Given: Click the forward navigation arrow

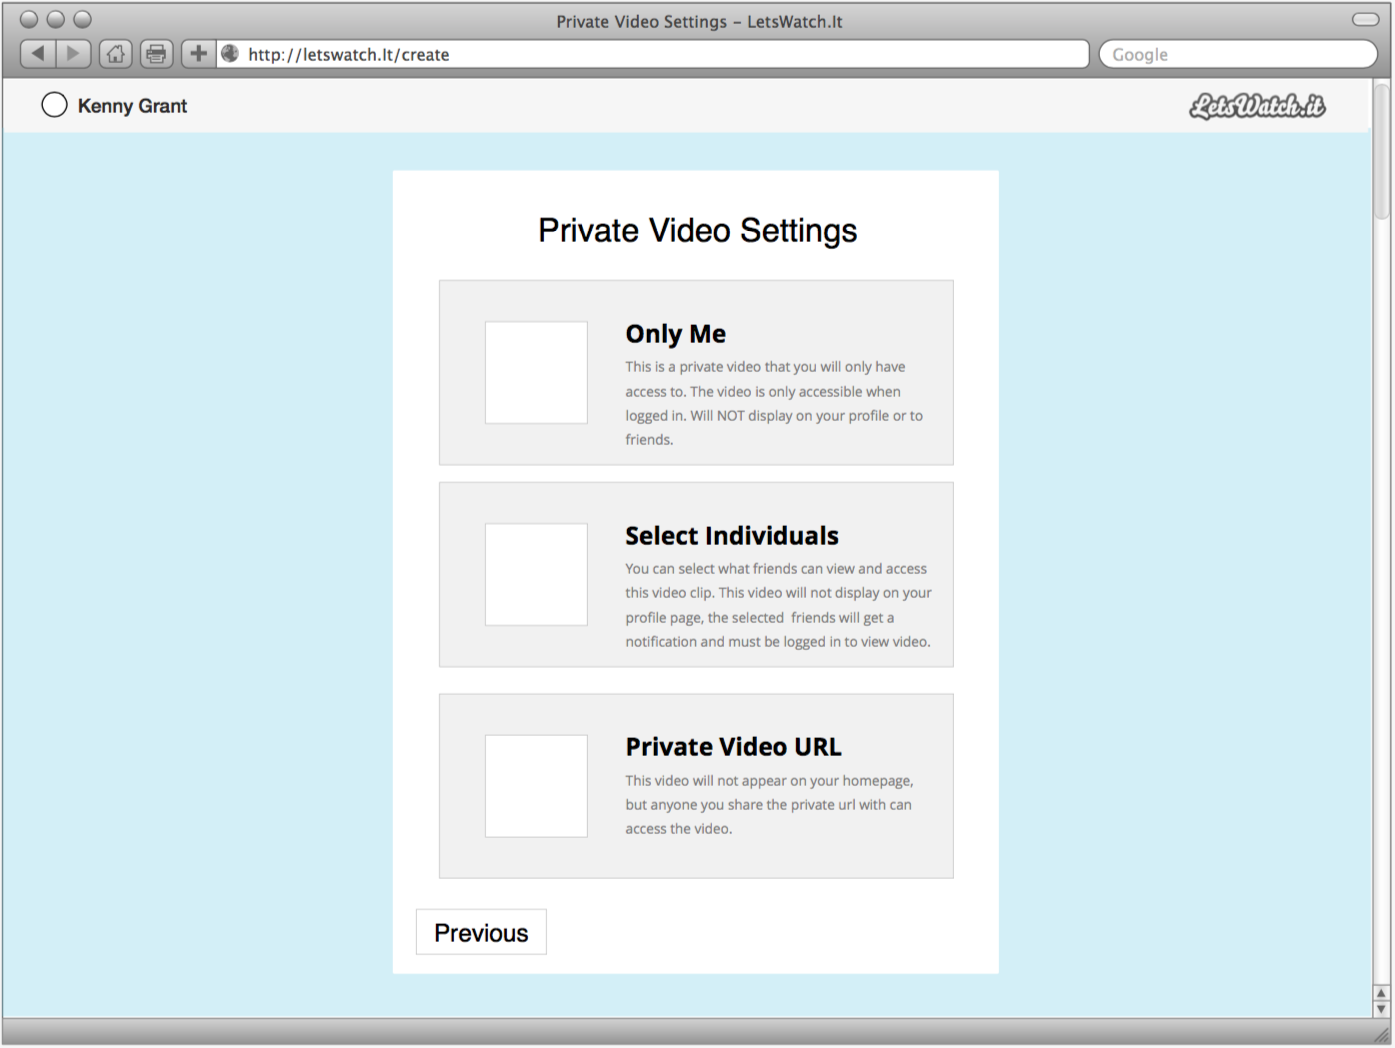Looking at the screenshot, I should (73, 53).
